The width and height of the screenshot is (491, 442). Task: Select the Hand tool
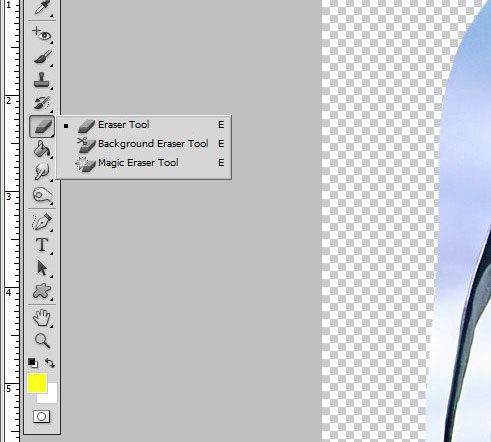[x=42, y=317]
